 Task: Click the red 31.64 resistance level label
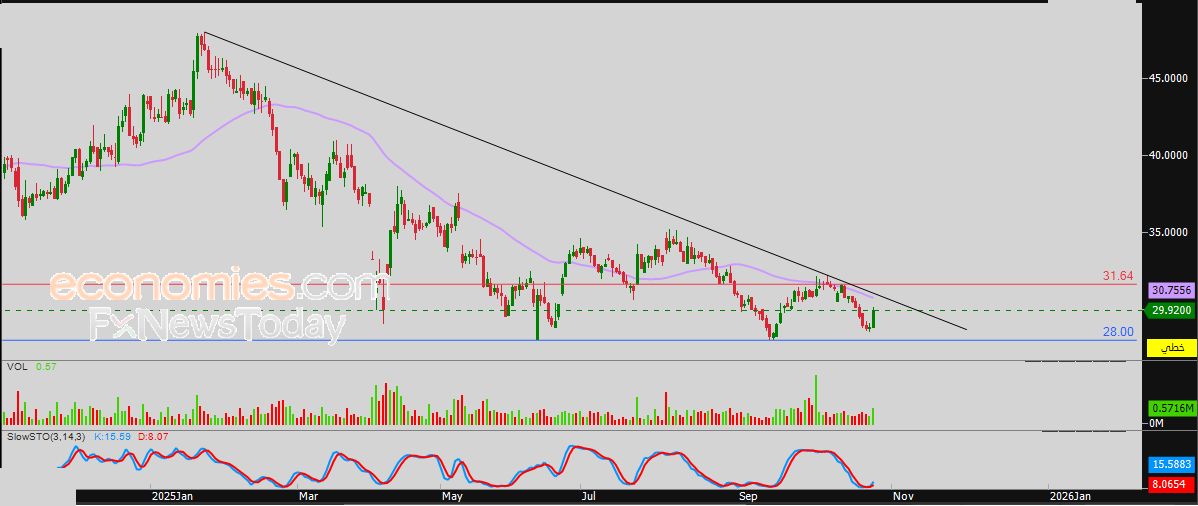1117,276
